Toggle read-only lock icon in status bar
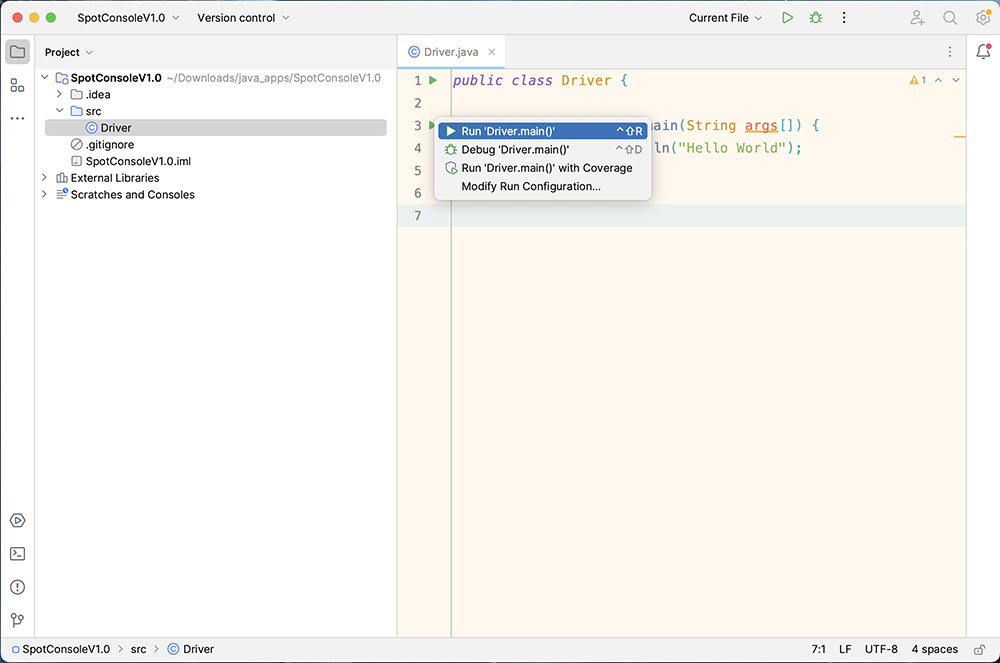 click(x=979, y=649)
